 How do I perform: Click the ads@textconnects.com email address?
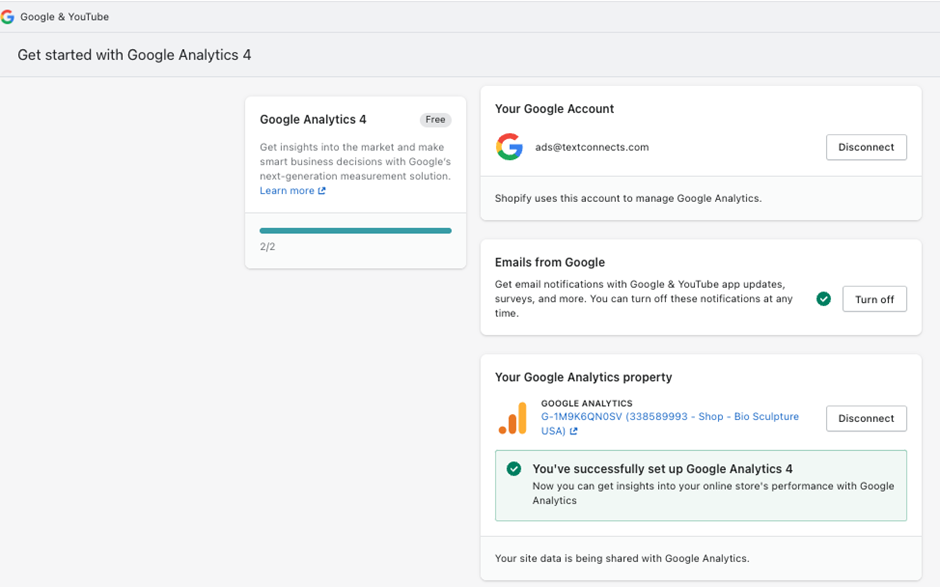[592, 147]
